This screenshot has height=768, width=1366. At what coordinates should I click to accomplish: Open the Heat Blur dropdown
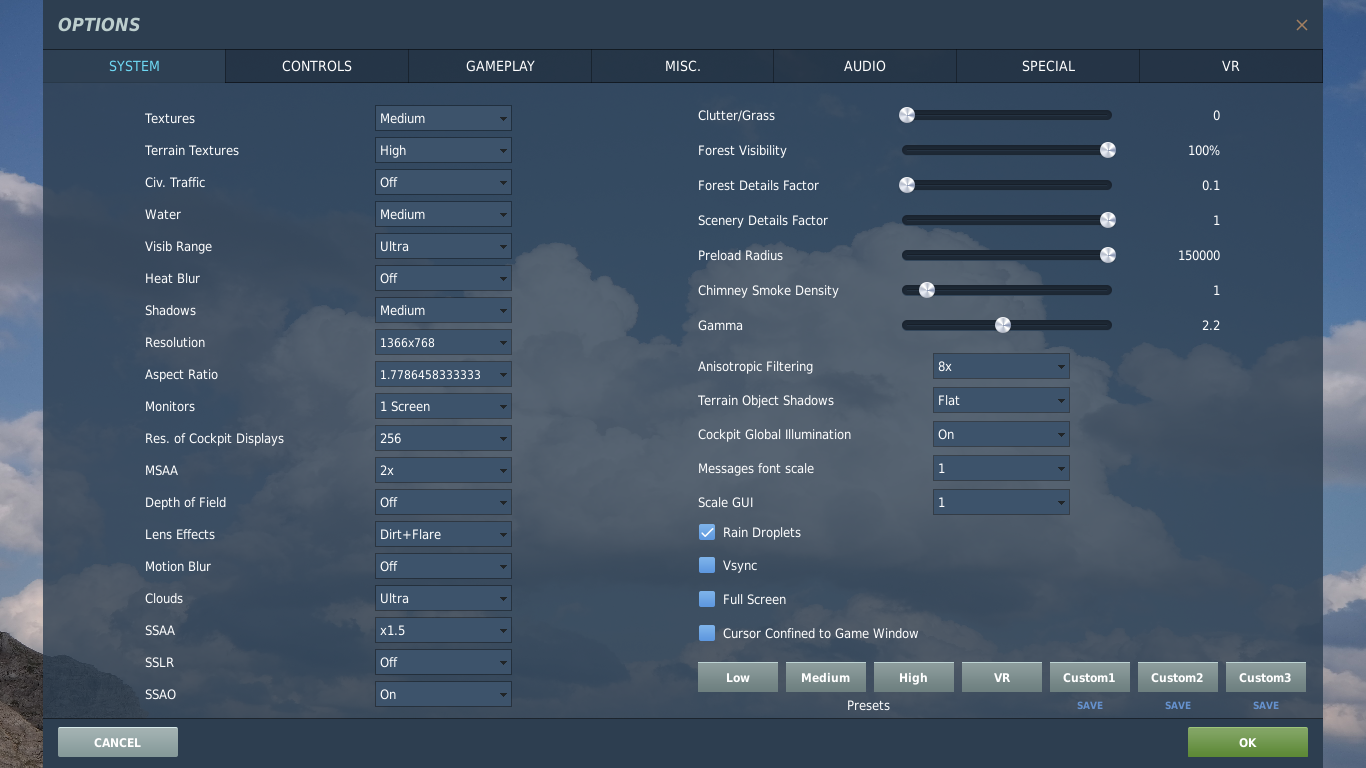[443, 278]
